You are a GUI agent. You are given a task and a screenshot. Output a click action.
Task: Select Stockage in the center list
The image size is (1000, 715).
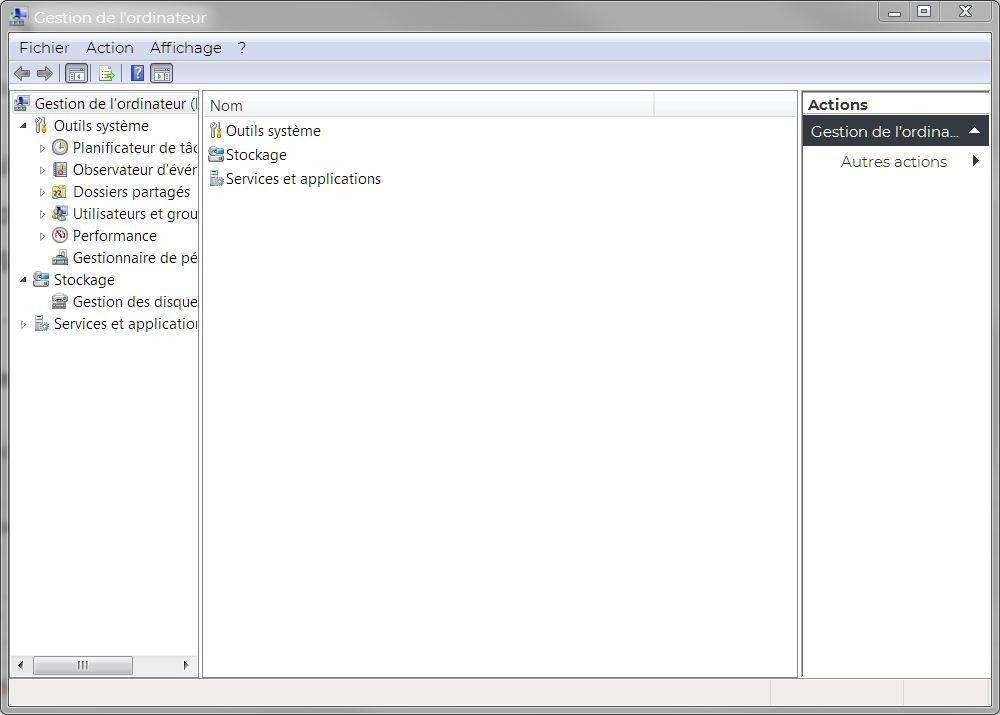pos(256,155)
